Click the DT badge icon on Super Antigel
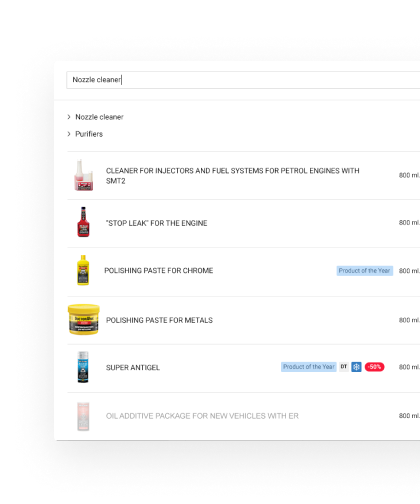 pos(344,367)
